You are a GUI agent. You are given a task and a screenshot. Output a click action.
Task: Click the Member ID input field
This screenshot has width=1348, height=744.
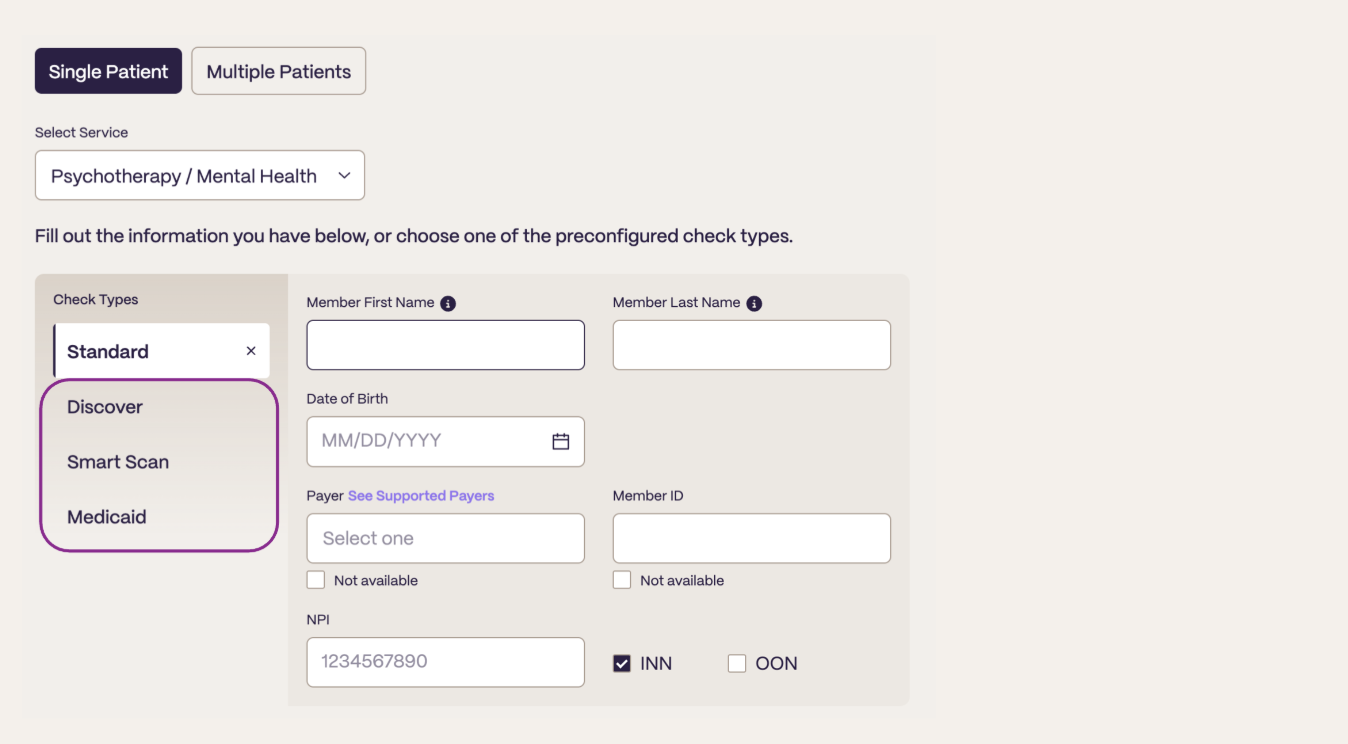[x=752, y=538]
